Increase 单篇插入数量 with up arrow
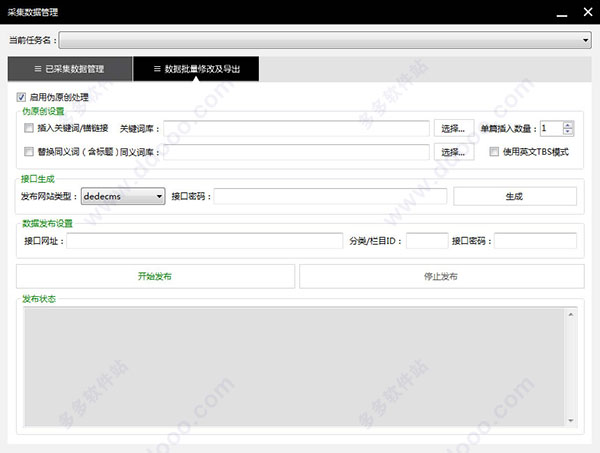600x453 pixels. coord(568,125)
